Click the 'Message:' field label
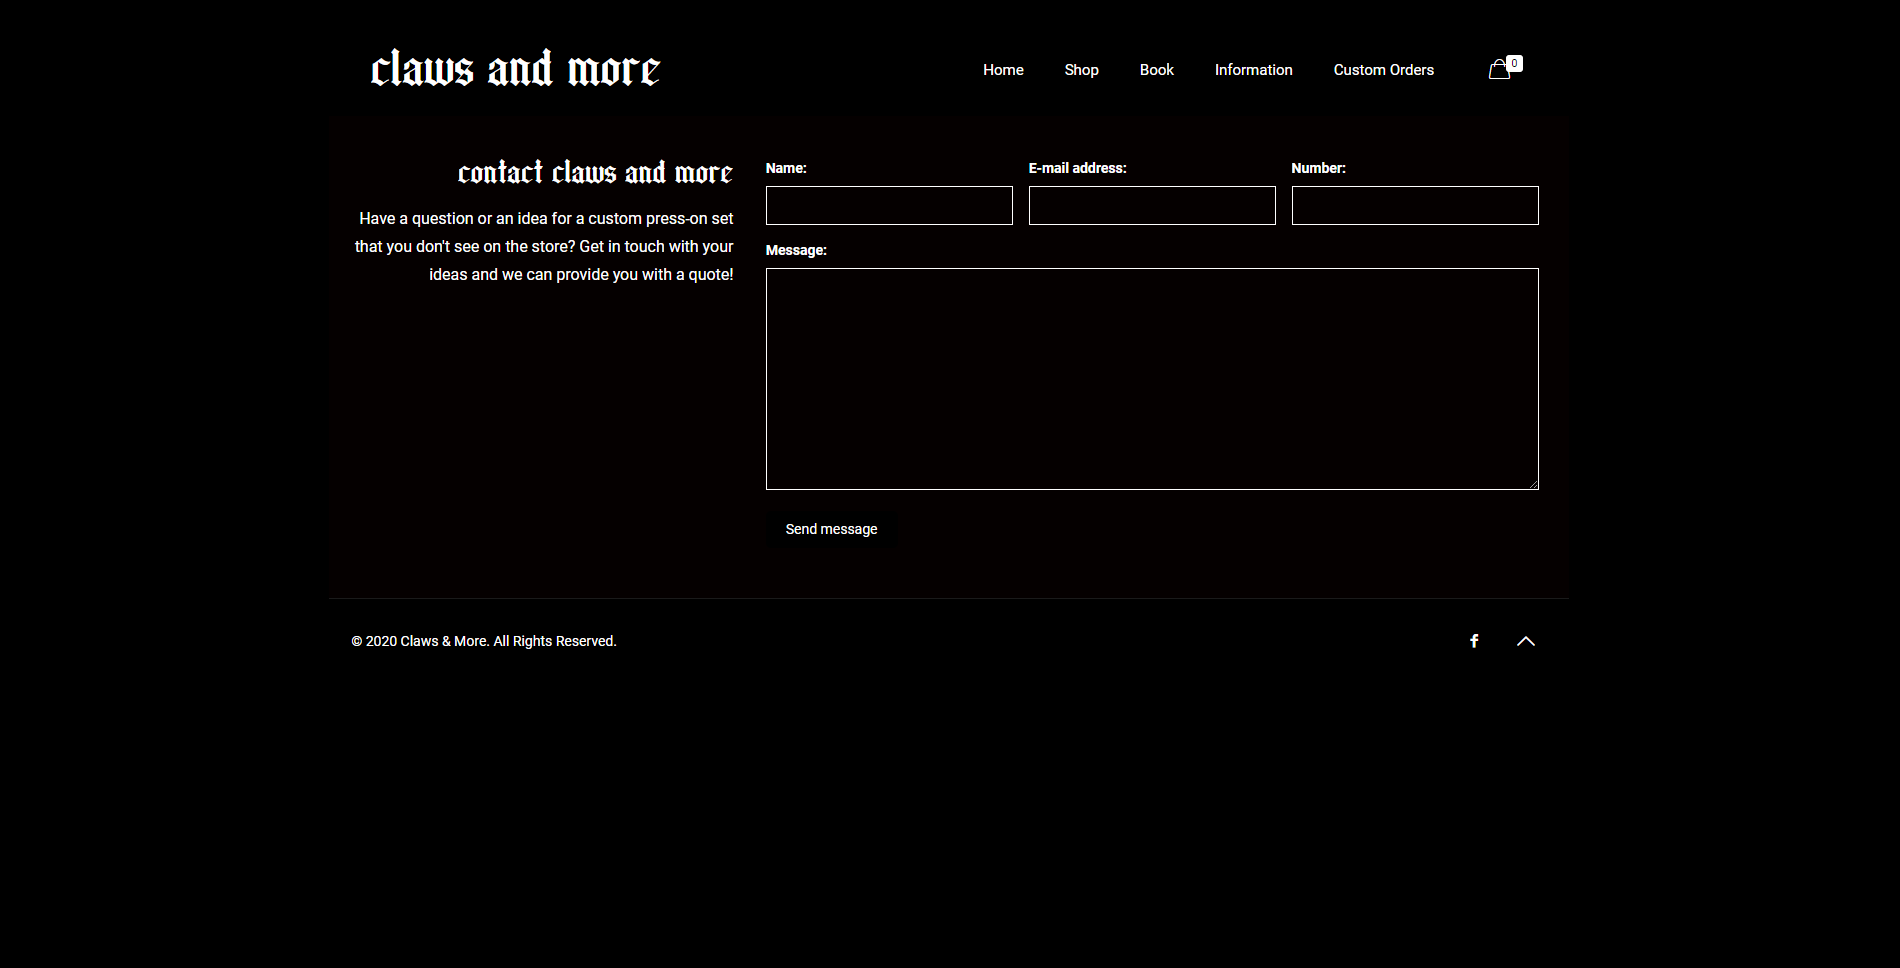 click(796, 250)
